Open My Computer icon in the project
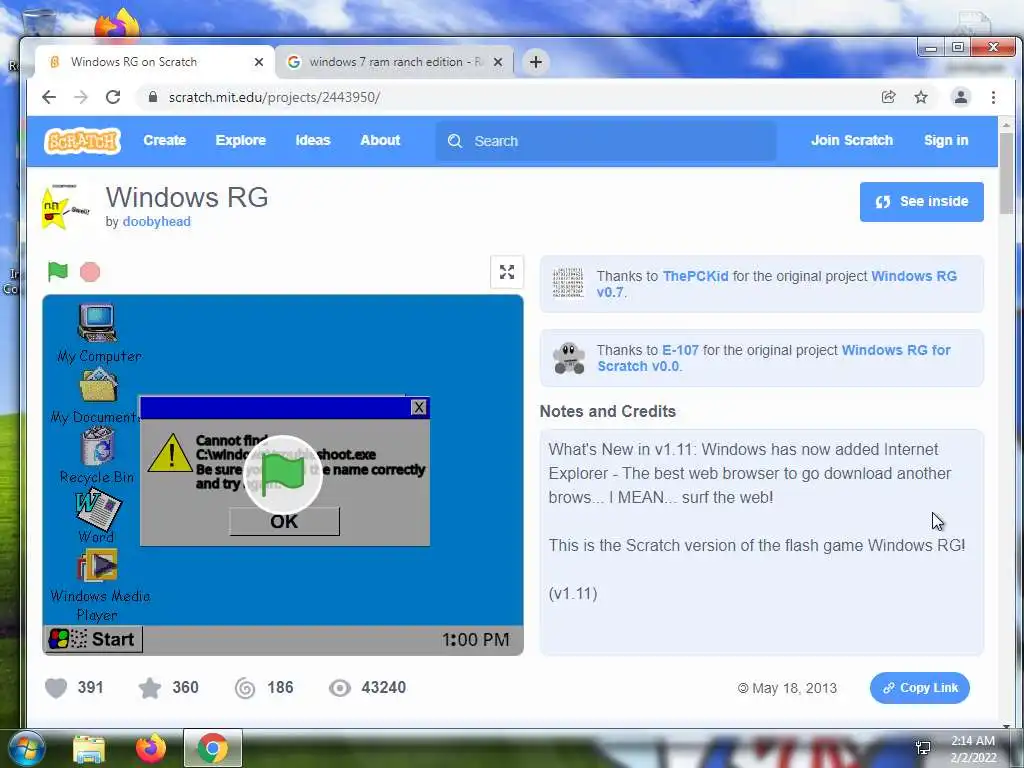Image resolution: width=1024 pixels, height=768 pixels. click(x=97, y=323)
